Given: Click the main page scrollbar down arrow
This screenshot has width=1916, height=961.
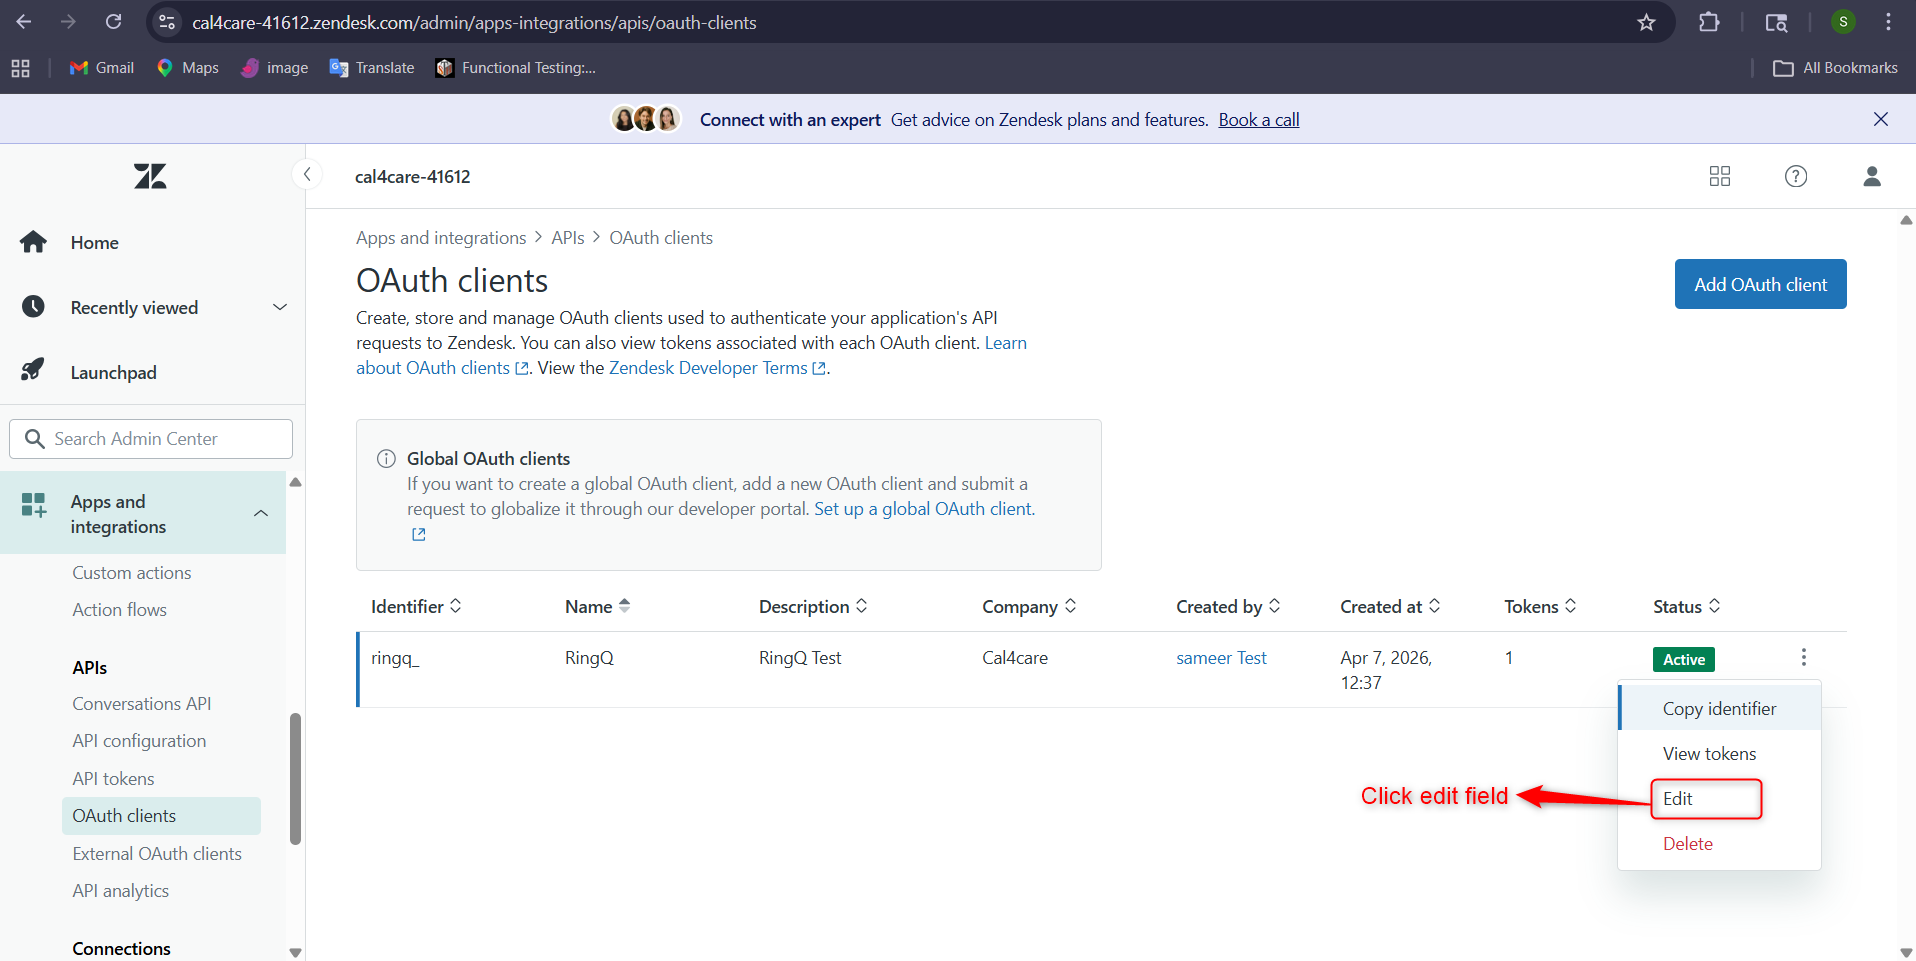Looking at the screenshot, I should click(x=1906, y=952).
